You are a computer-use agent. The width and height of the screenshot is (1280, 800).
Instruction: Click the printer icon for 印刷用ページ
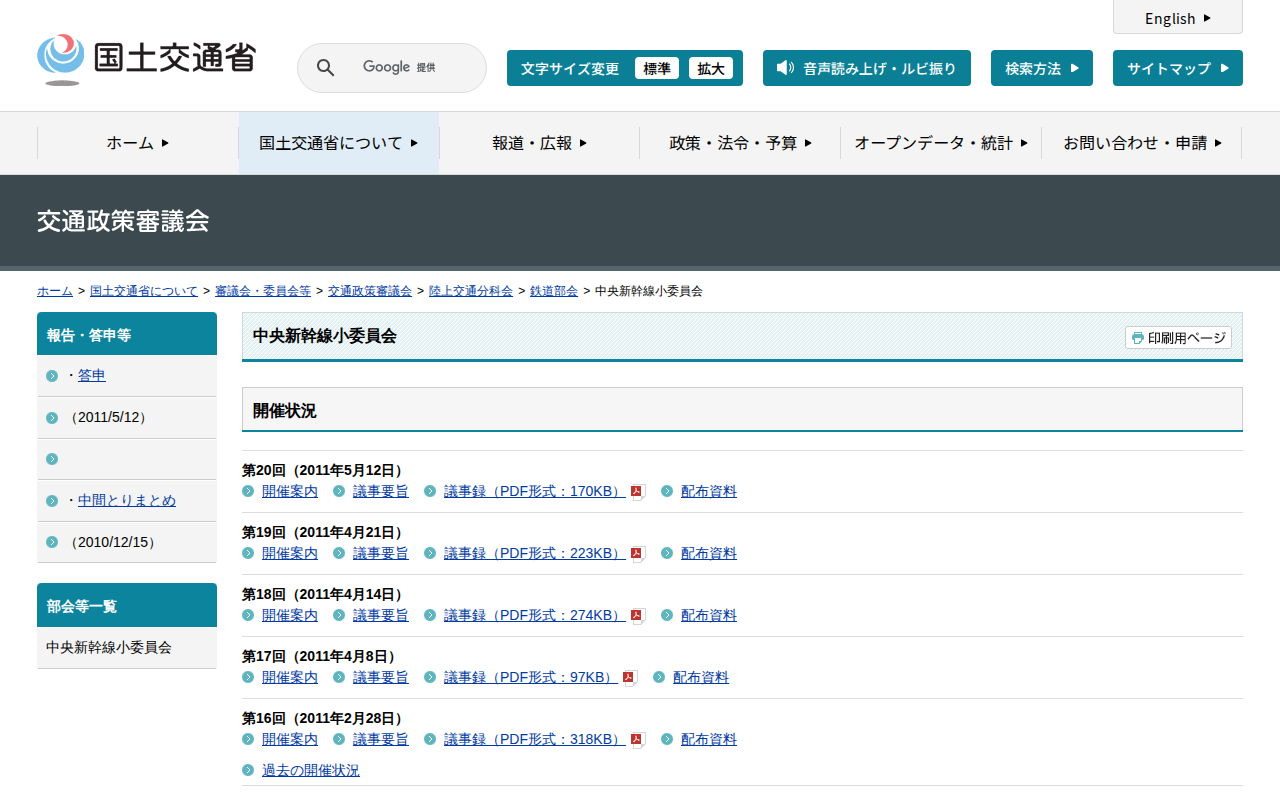click(x=1137, y=338)
